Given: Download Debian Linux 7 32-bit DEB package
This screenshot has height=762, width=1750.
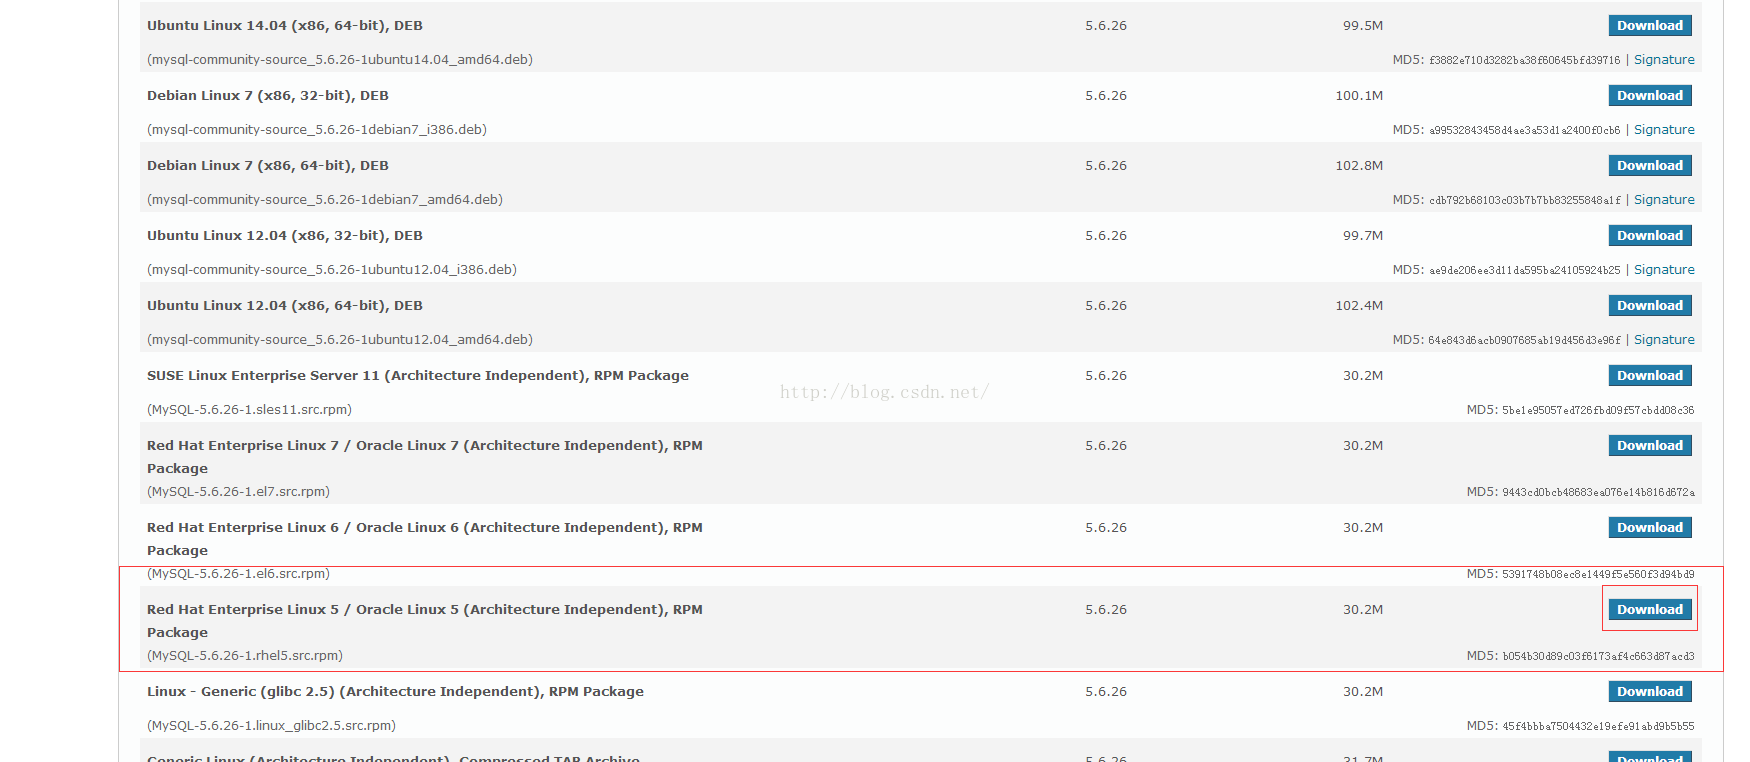Looking at the screenshot, I should (1650, 96).
